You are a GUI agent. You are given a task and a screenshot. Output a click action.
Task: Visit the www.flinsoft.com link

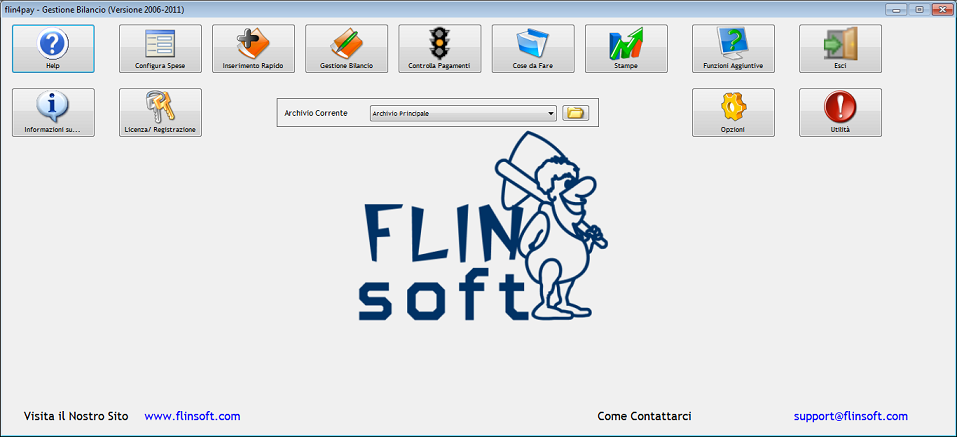192,416
